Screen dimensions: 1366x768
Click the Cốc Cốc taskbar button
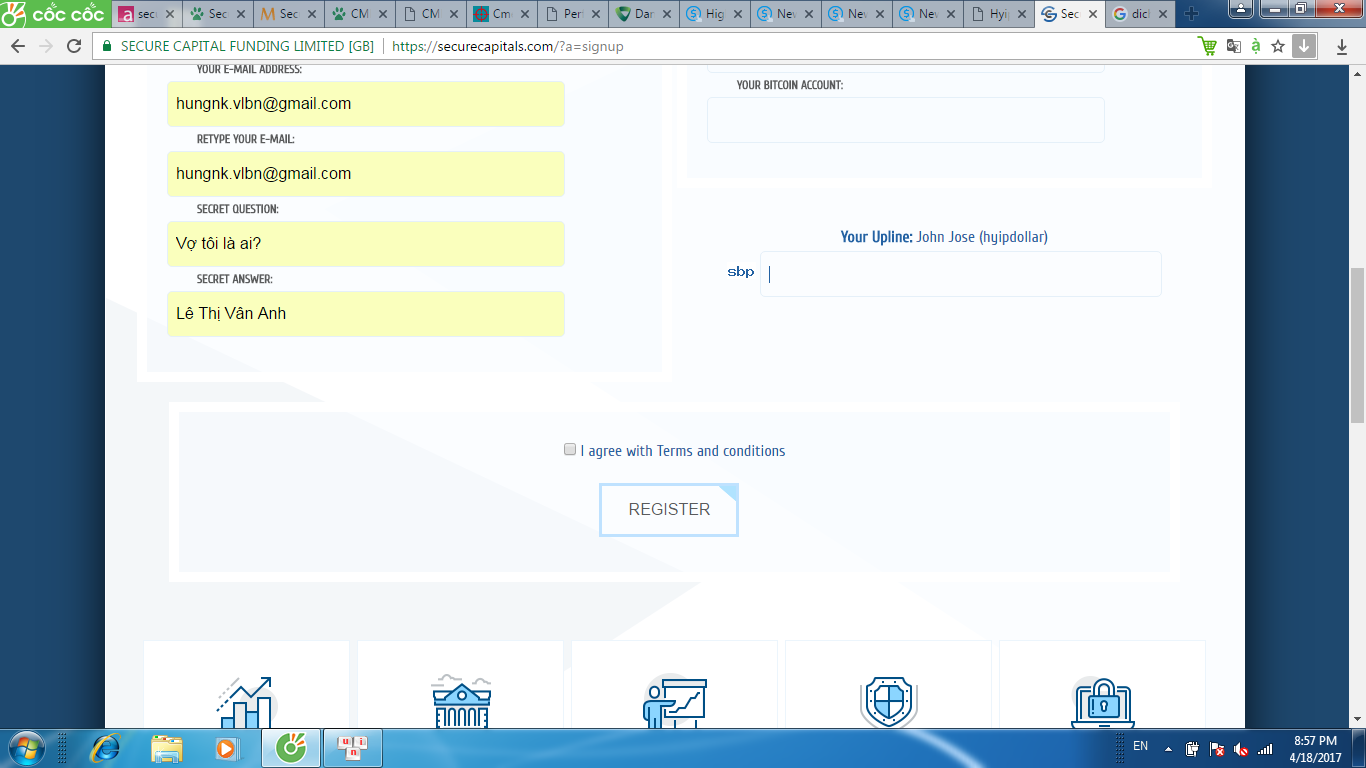point(291,748)
